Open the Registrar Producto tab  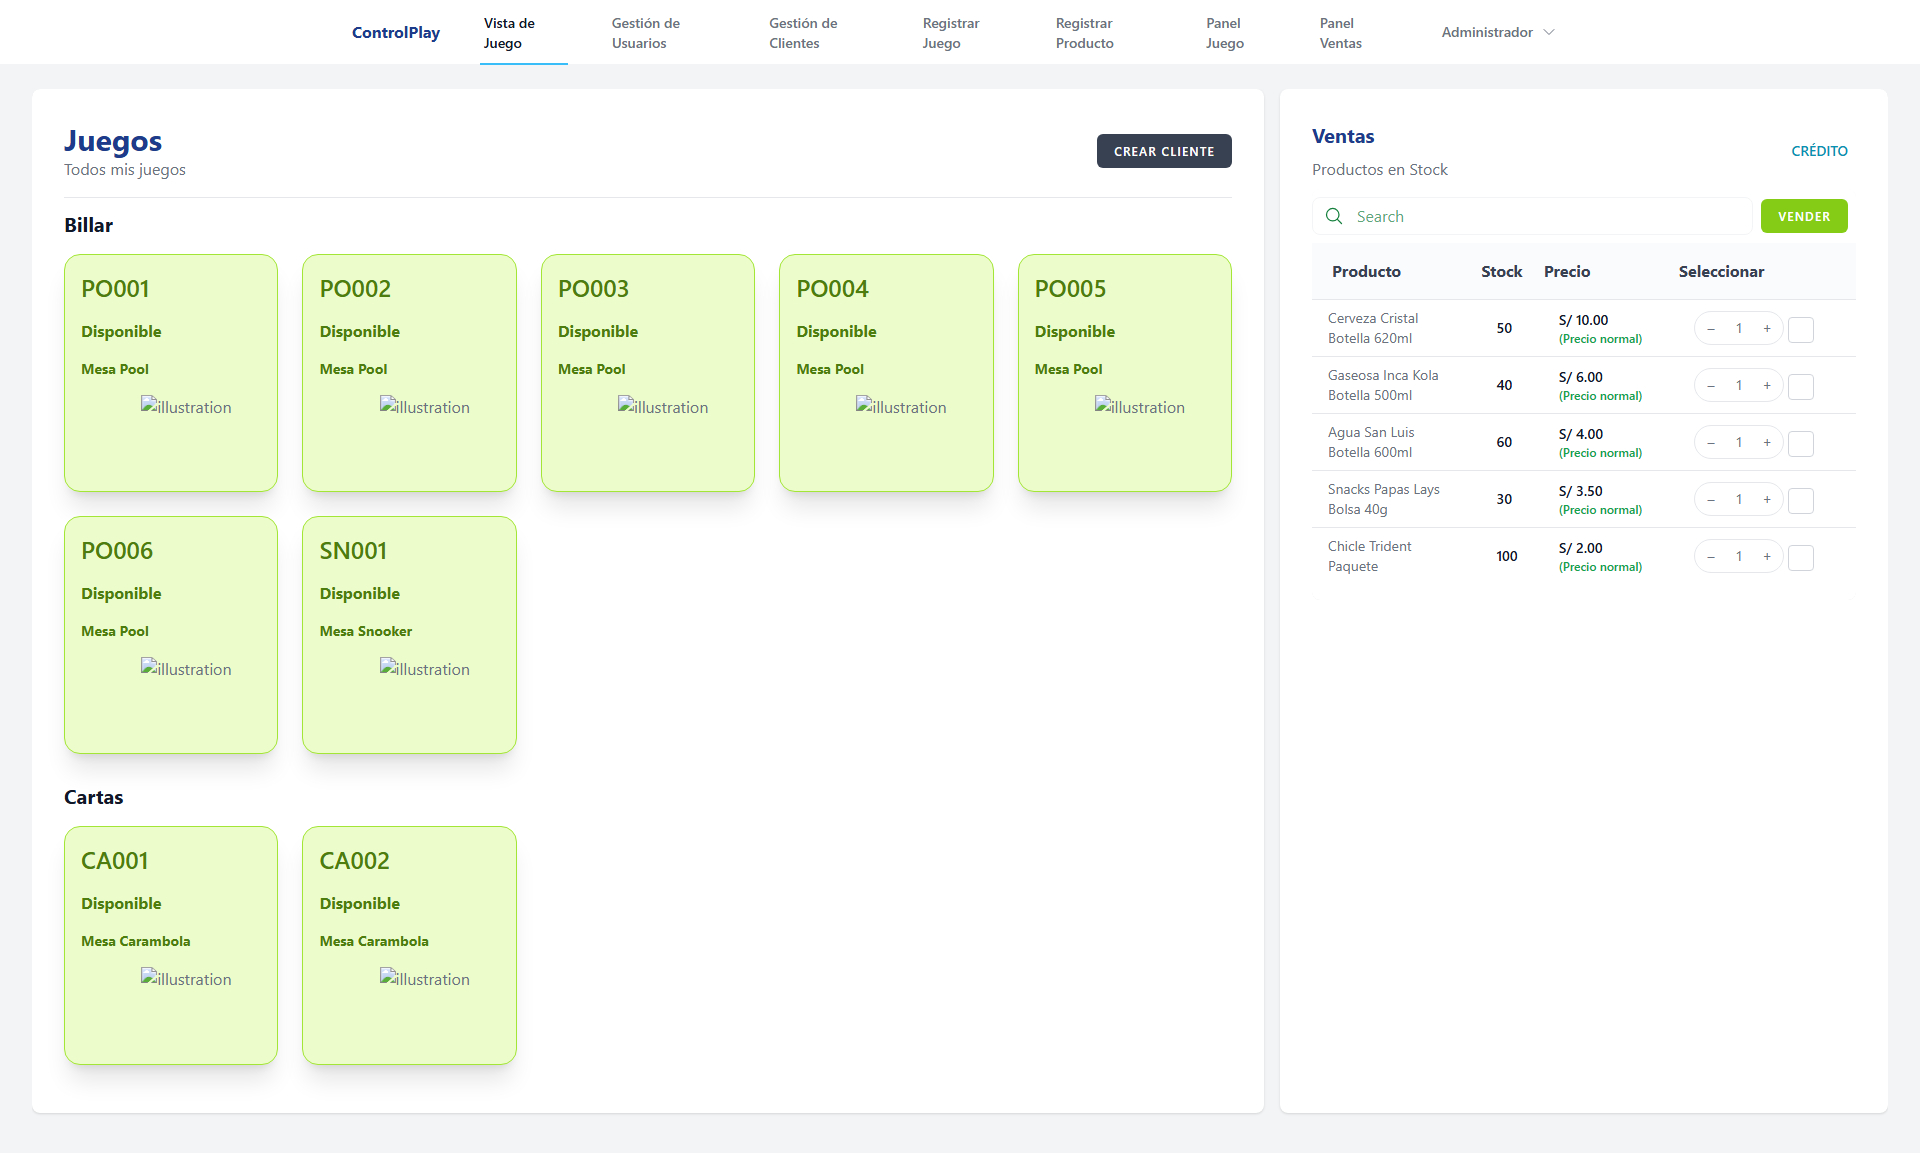[1084, 33]
